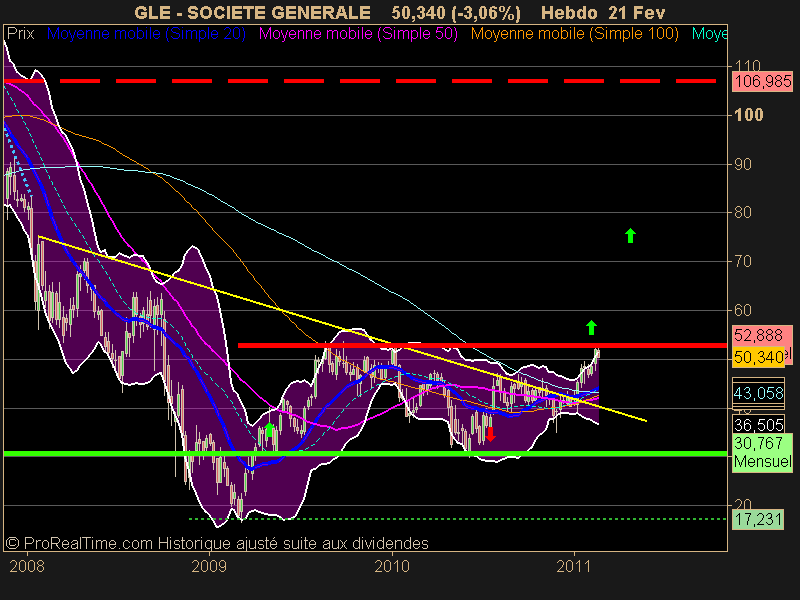This screenshot has width=800, height=600.
Task: Click the 'Prix' legend label
Action: 20,34
